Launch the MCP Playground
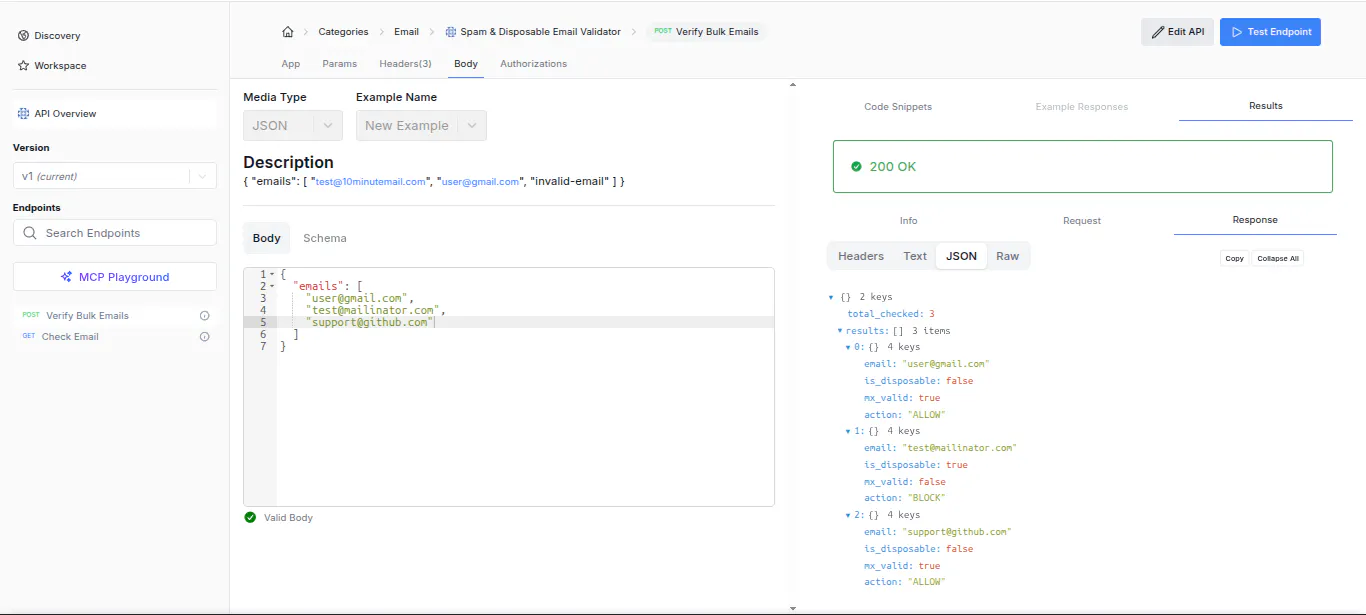This screenshot has width=1366, height=615. click(x=115, y=277)
